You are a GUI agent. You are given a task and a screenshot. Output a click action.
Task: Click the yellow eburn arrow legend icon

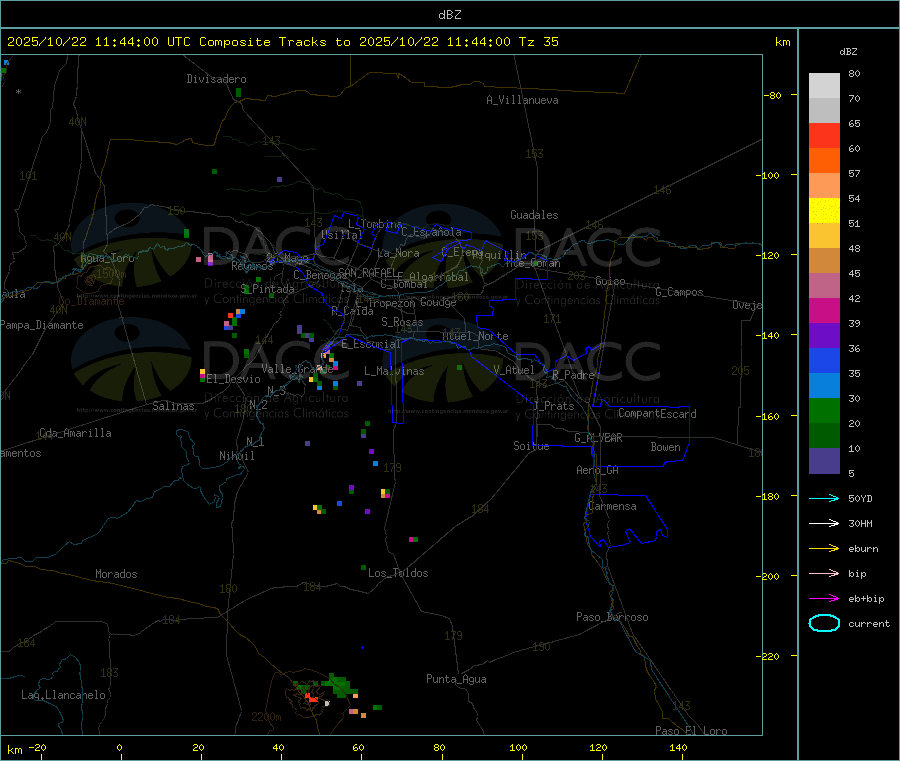pos(824,549)
